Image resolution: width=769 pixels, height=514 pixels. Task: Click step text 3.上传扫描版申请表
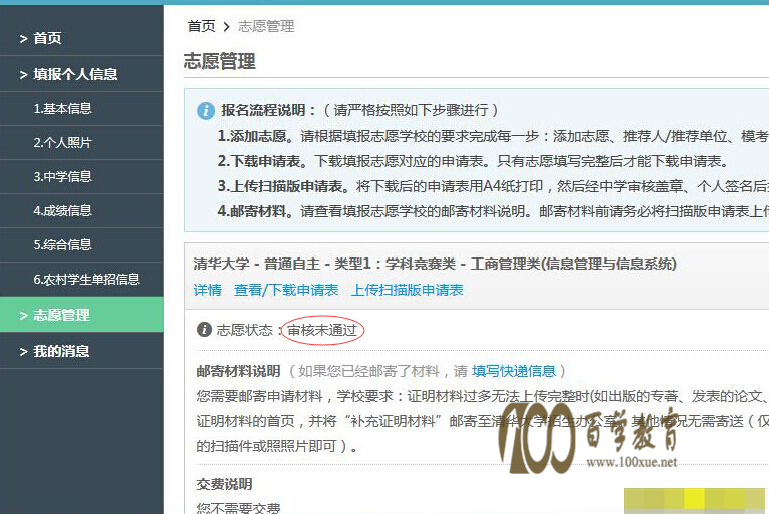283,186
